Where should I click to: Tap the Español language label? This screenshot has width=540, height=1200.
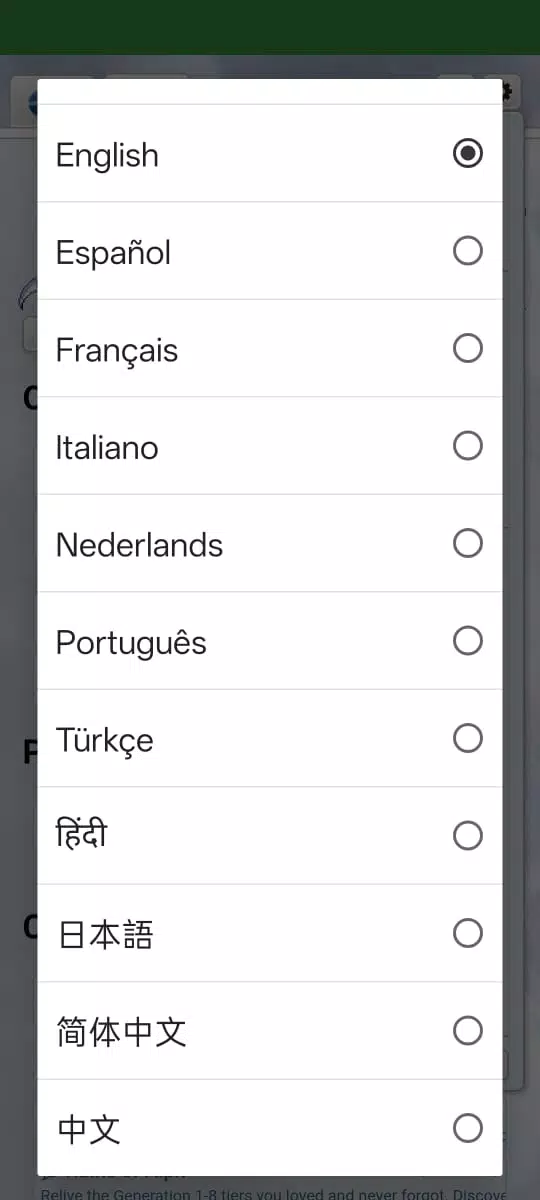point(113,253)
